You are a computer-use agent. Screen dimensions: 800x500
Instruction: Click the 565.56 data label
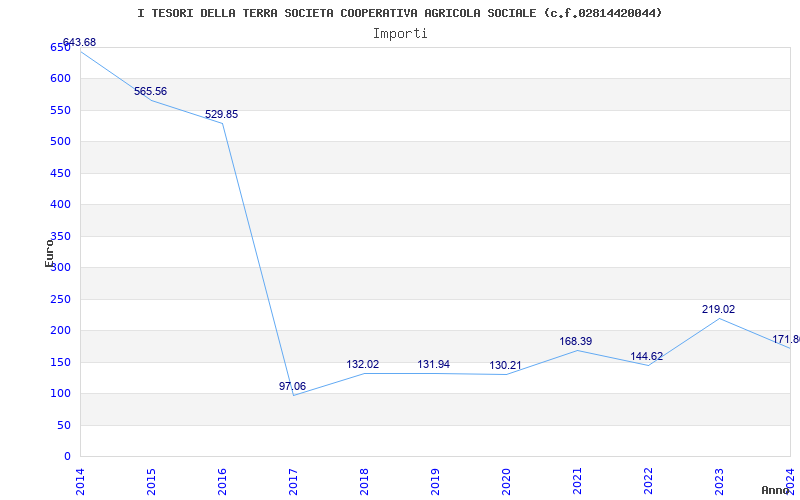tap(151, 91)
